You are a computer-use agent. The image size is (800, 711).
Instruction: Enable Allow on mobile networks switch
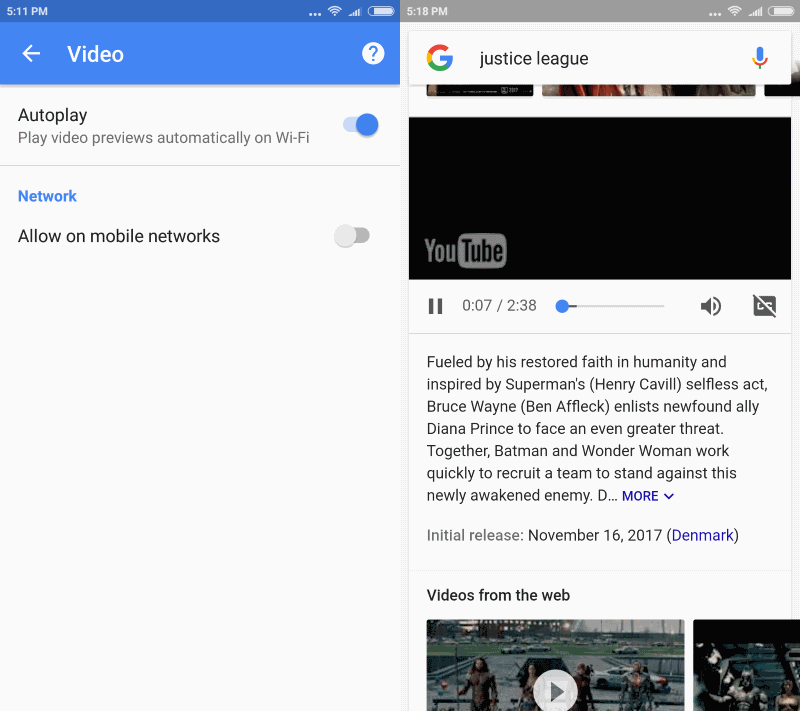352,236
